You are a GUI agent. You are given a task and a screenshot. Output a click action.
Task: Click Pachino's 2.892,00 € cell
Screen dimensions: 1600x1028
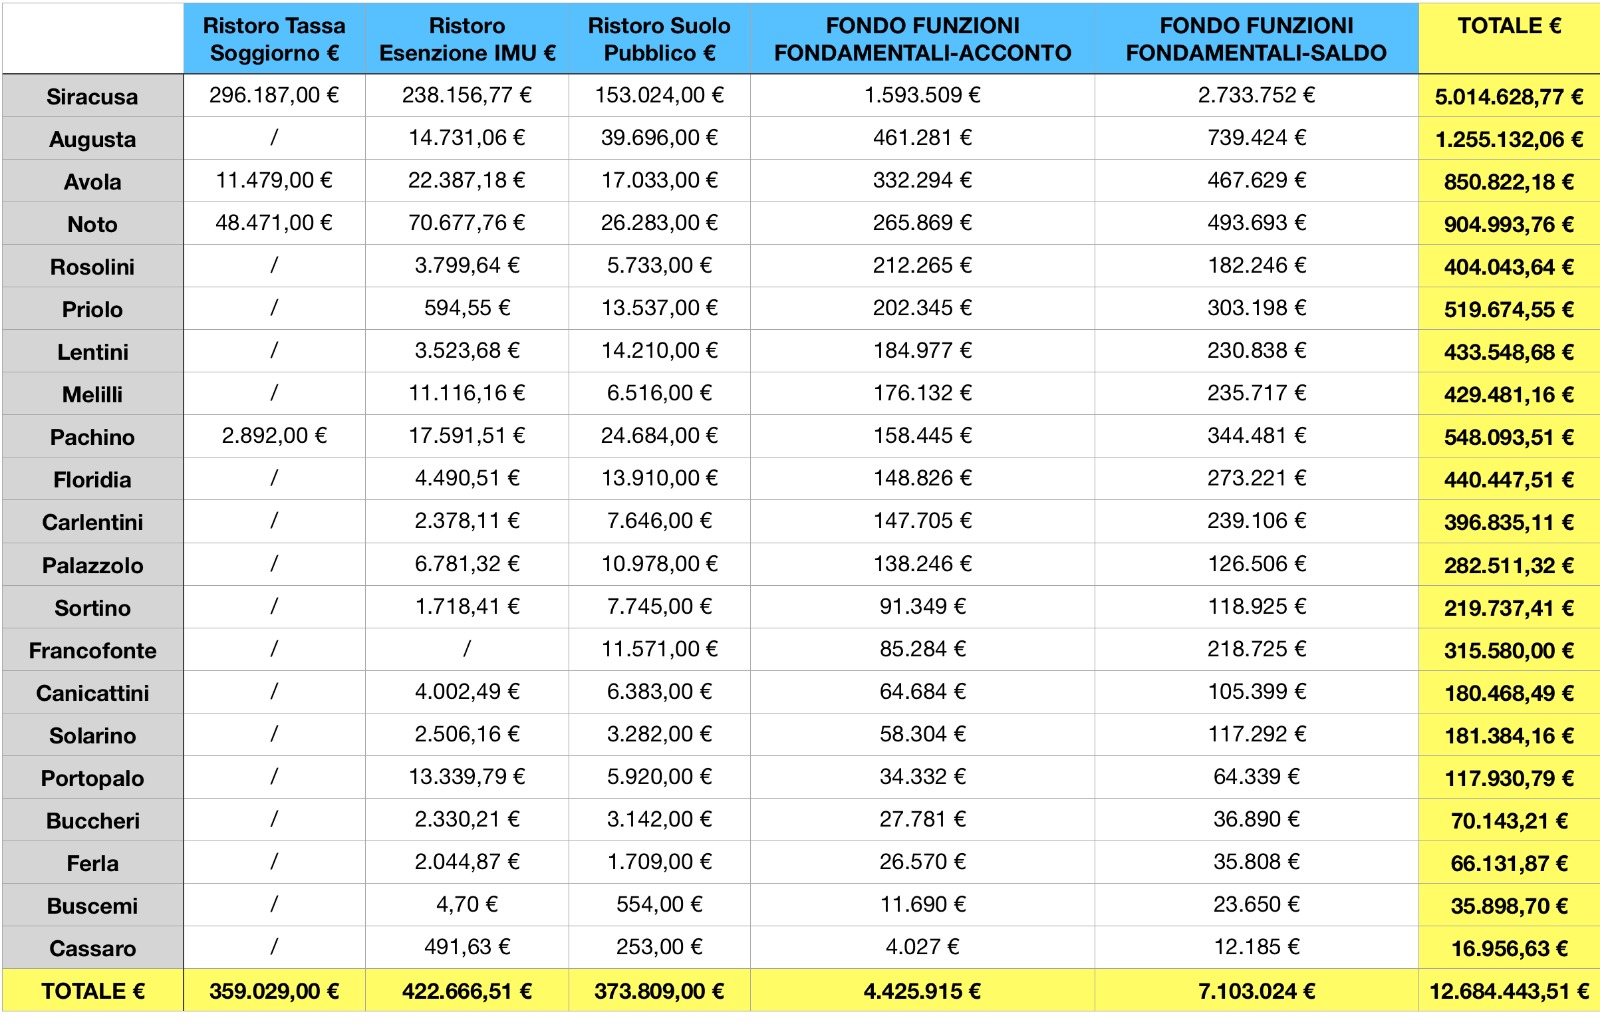274,436
